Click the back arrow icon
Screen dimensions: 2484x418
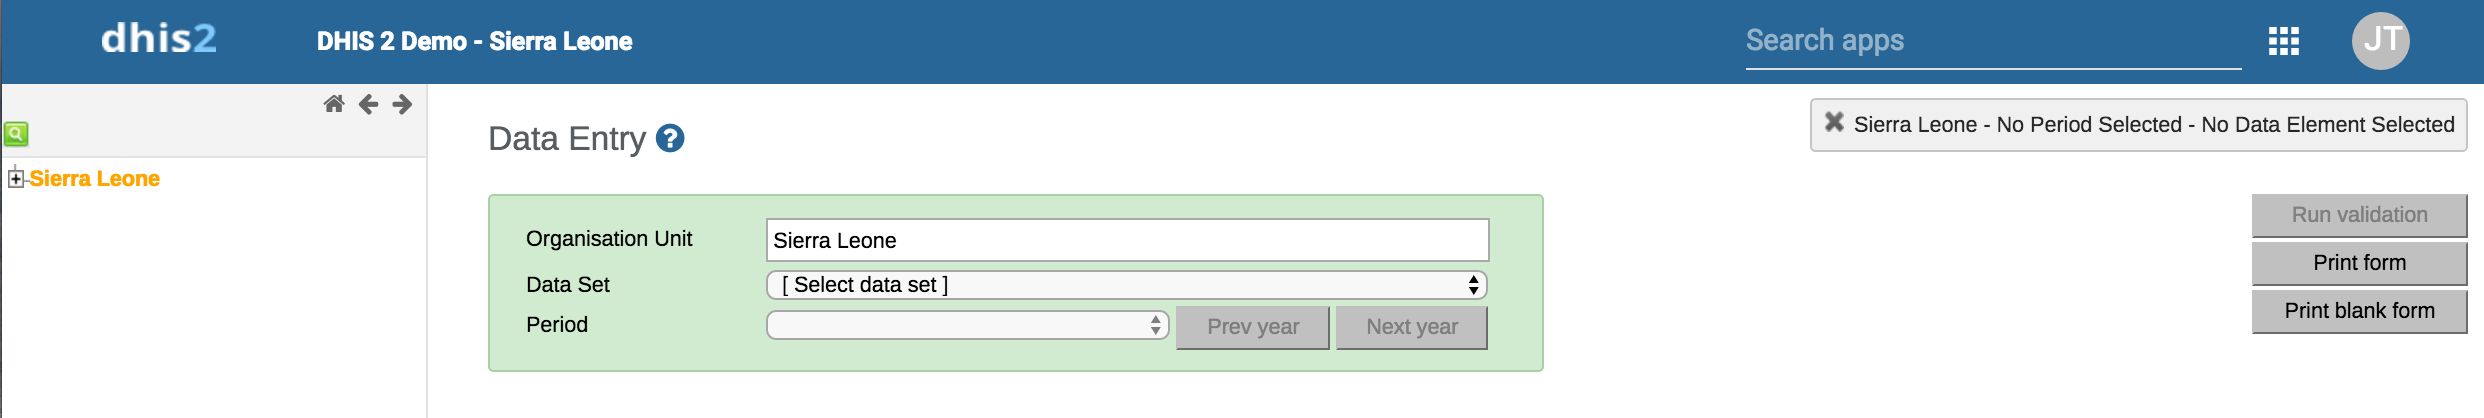[x=368, y=104]
